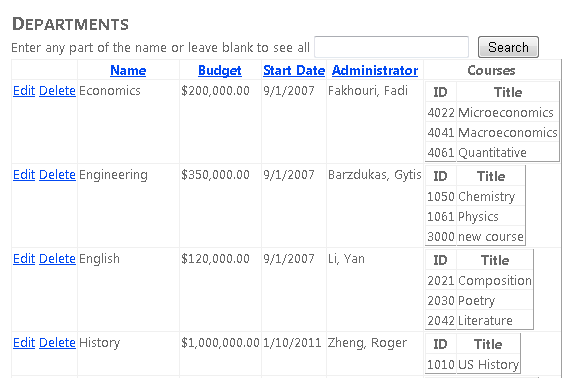
Task: Sort departments by Name column header
Action: pyautogui.click(x=128, y=70)
